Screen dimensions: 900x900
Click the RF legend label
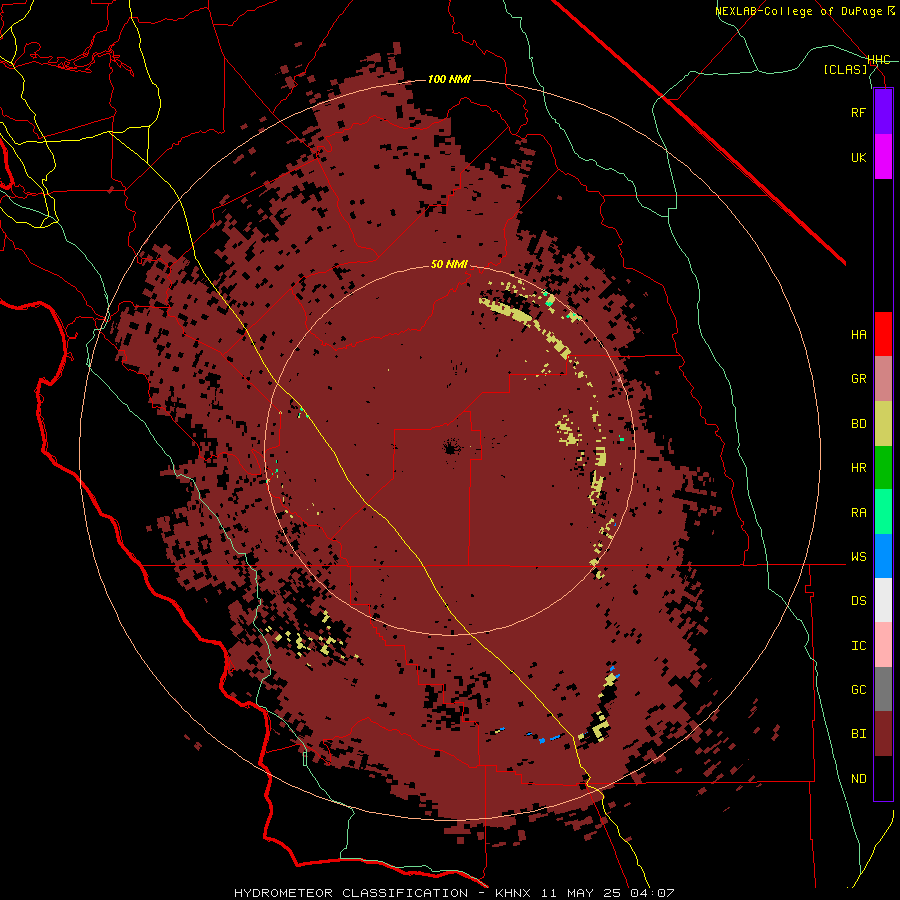pyautogui.click(x=859, y=112)
